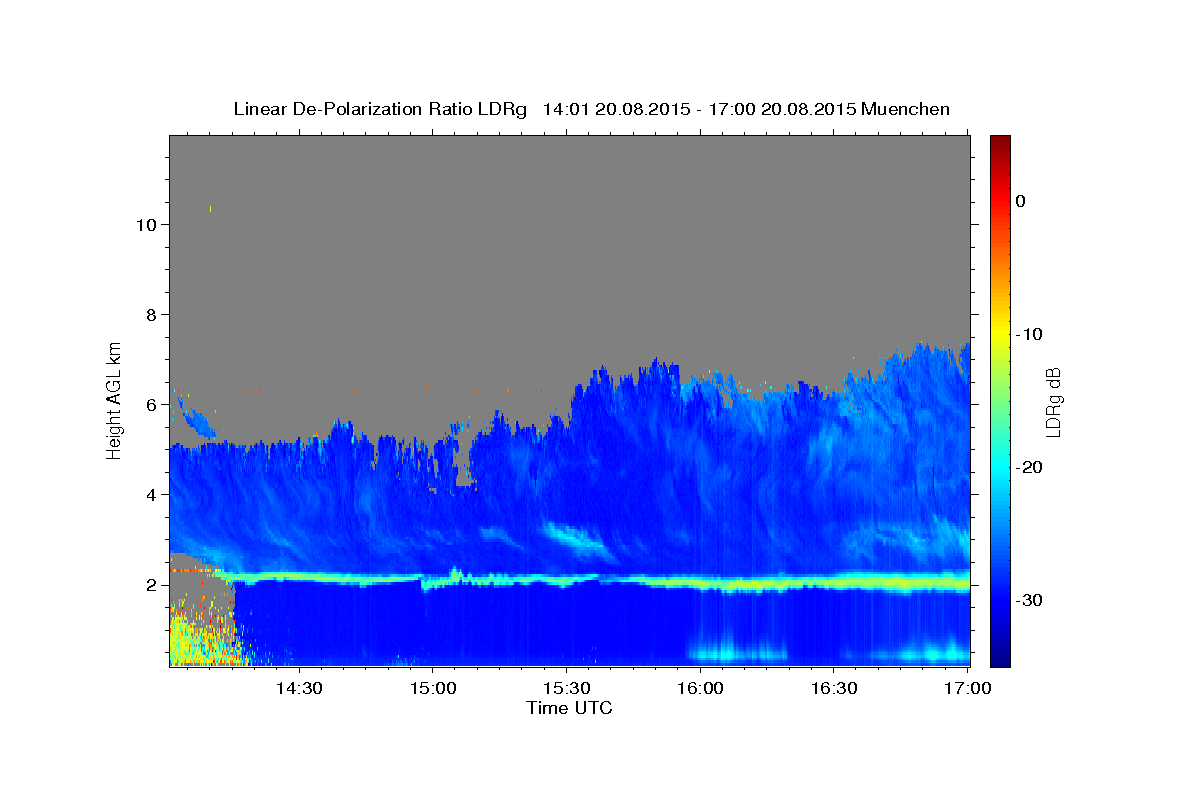The image size is (1200, 800).
Task: Click the height axis label 10
Action: click(145, 224)
